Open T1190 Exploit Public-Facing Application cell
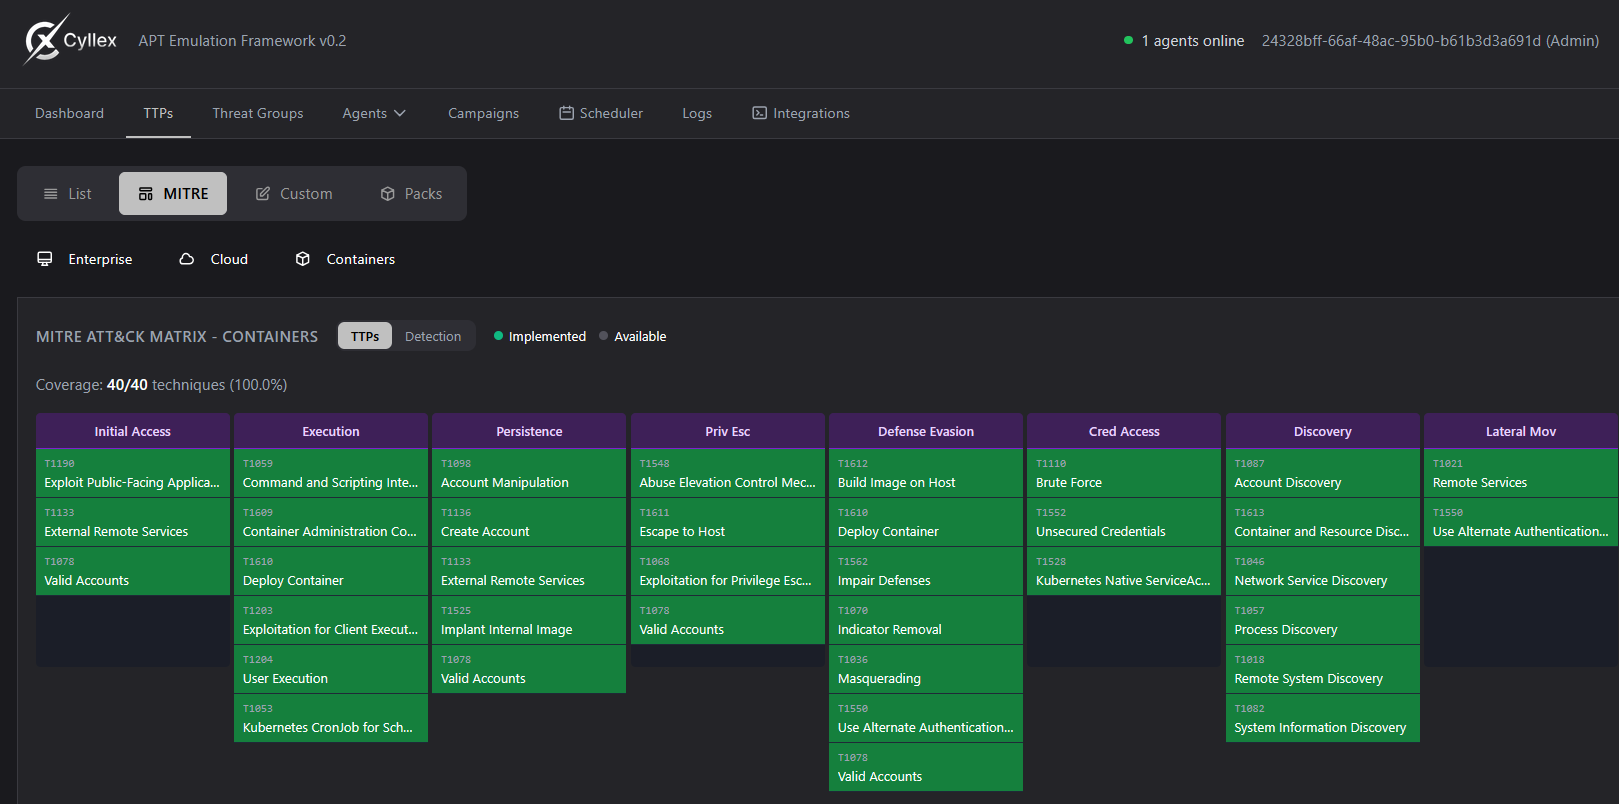 point(133,473)
